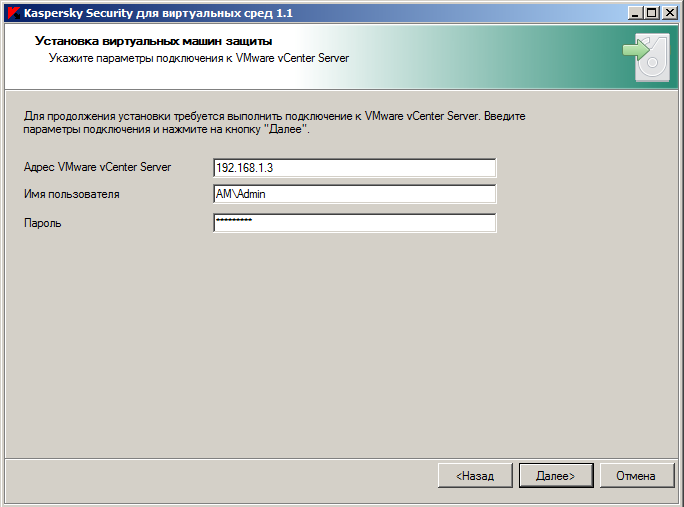684x507 pixels.
Task: Click inside the password field
Action: (x=355, y=223)
